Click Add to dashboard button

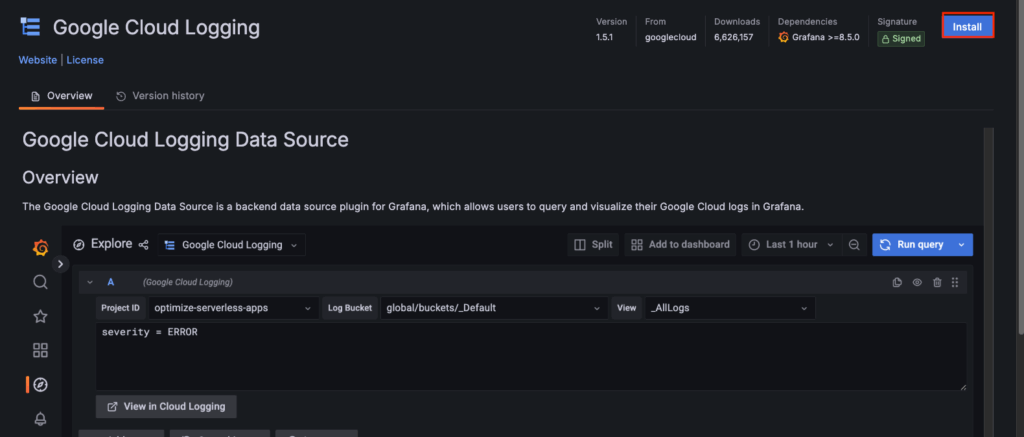[680, 245]
